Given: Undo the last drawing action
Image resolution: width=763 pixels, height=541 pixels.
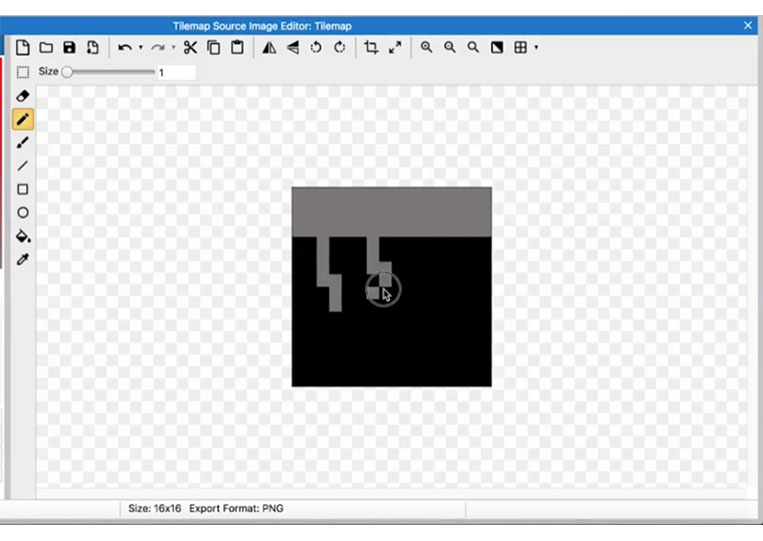Looking at the screenshot, I should [125, 47].
